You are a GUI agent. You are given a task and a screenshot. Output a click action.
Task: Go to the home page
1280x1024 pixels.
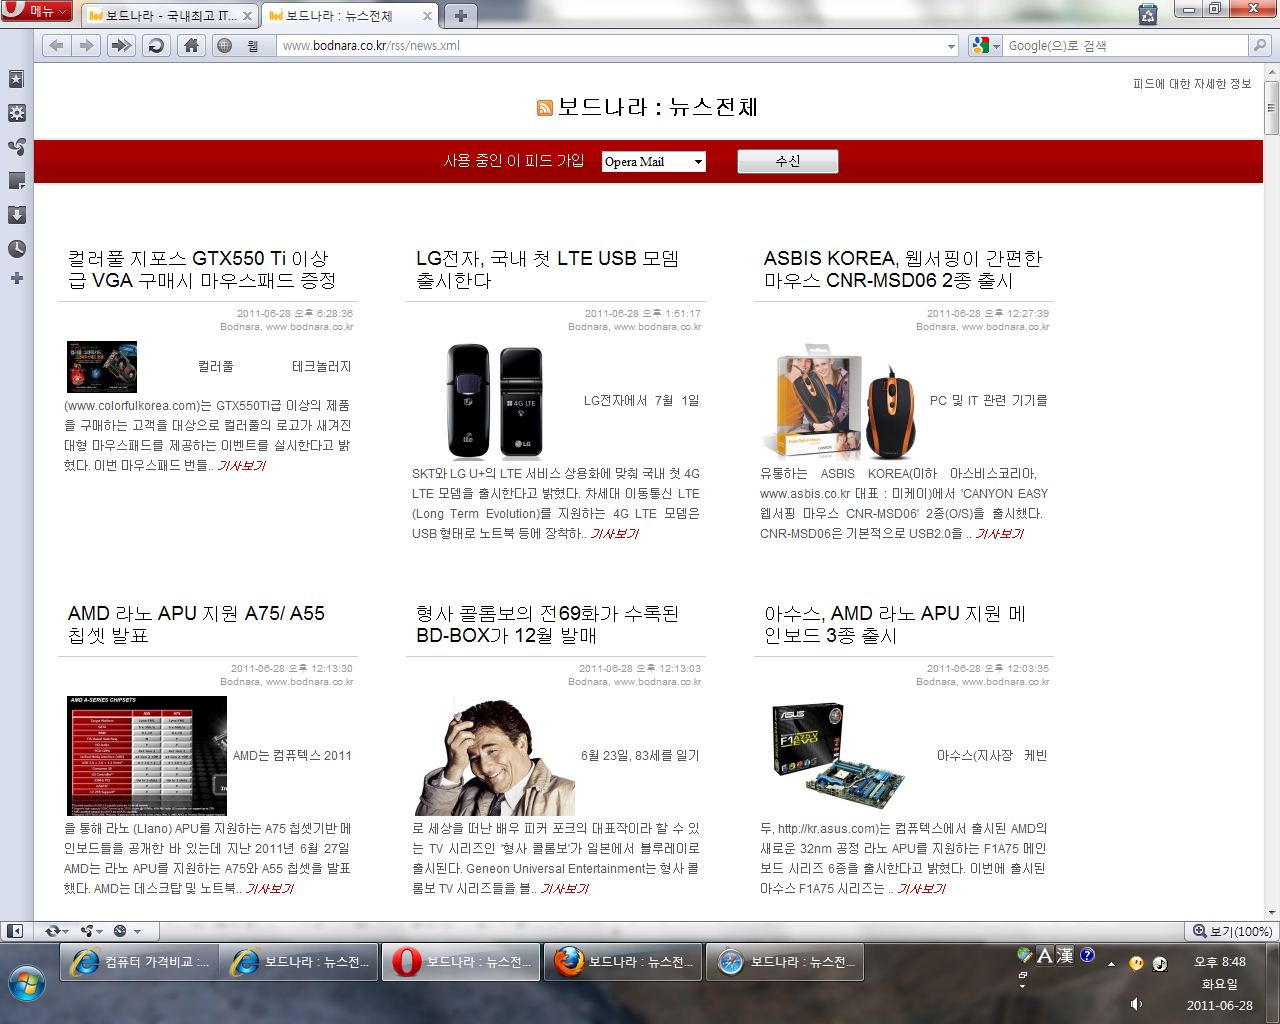pos(191,45)
